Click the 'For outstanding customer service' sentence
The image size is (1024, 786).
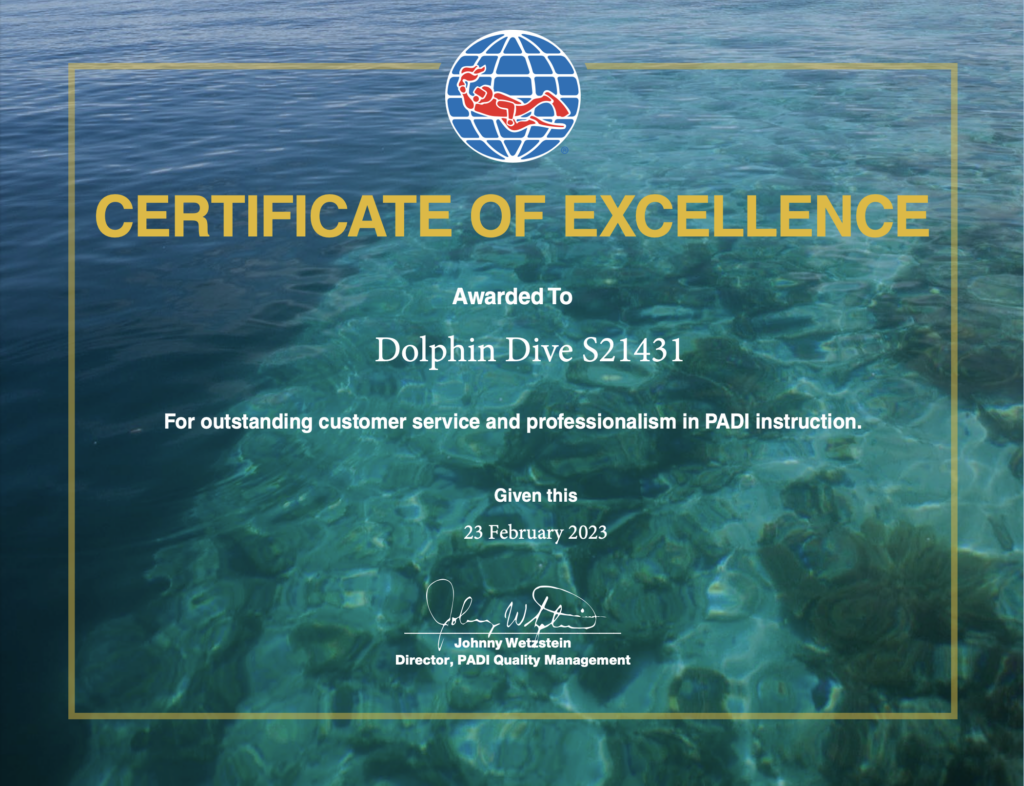click(x=513, y=422)
